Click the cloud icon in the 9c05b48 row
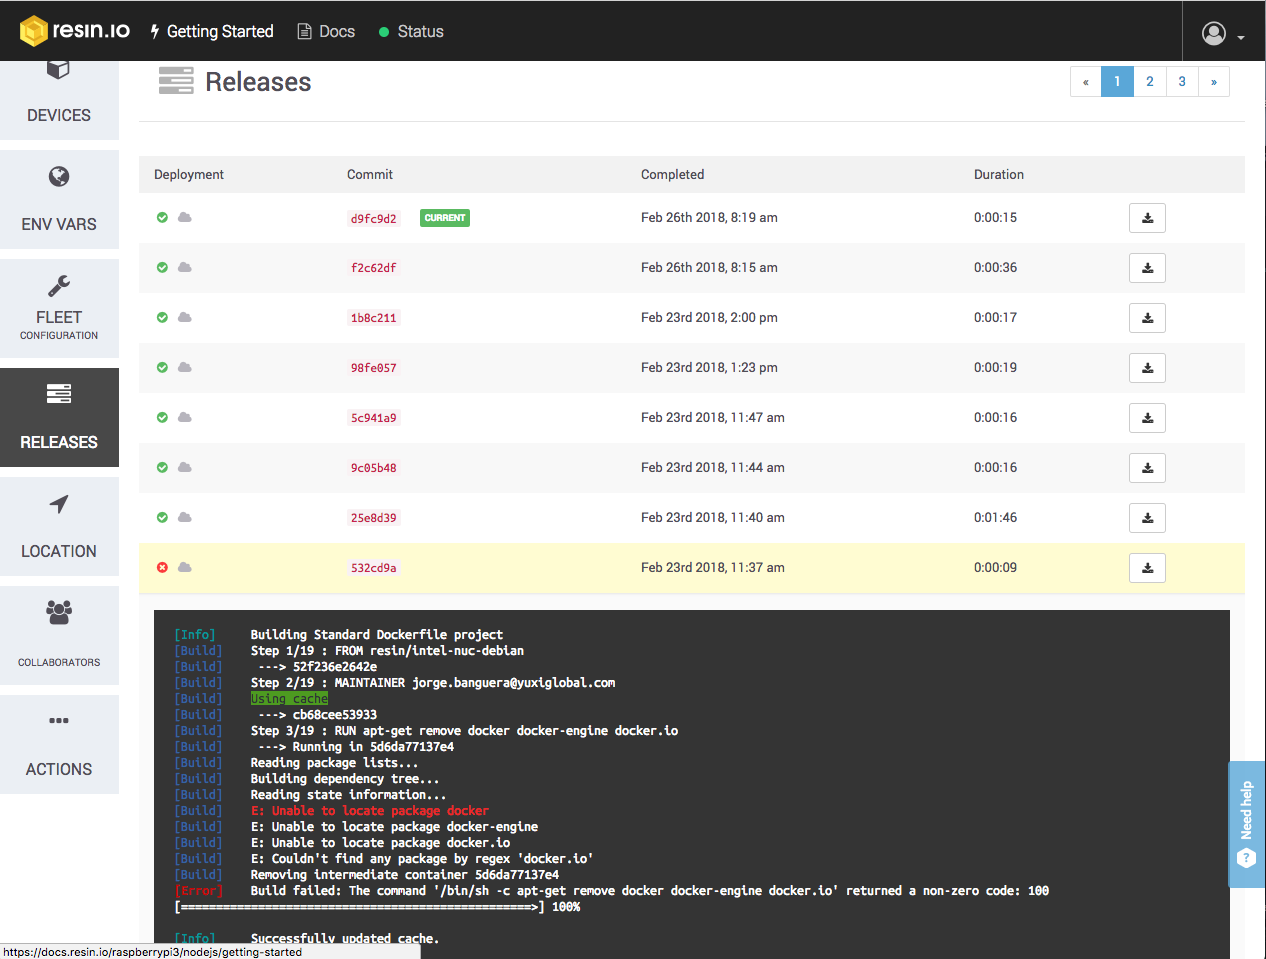Screen dimensions: 1266x959 click(185, 467)
